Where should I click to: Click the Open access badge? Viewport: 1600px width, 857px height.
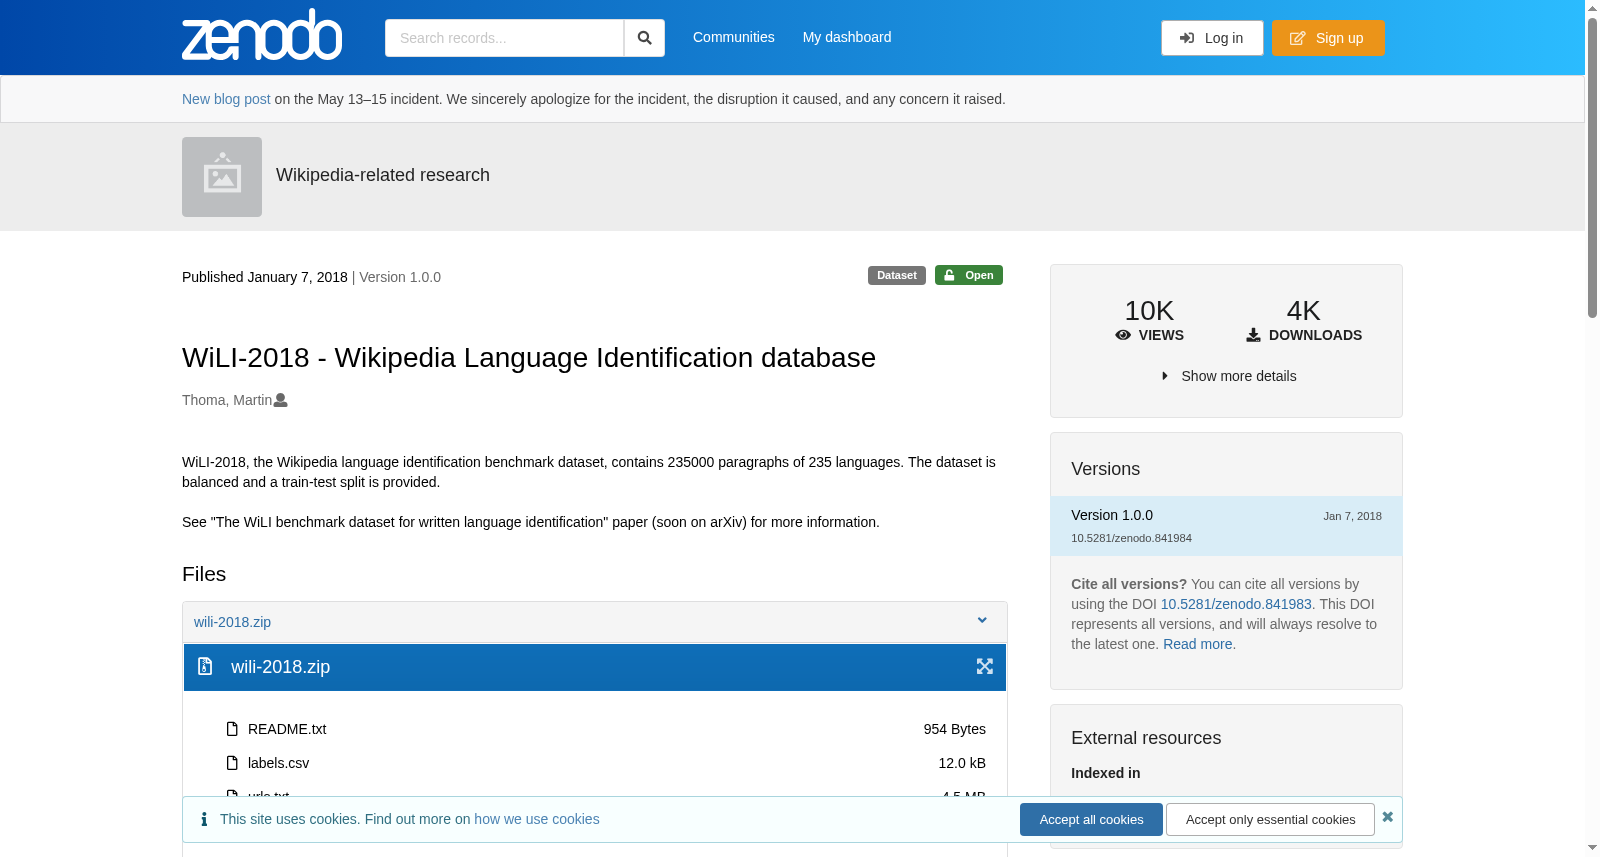(x=969, y=275)
